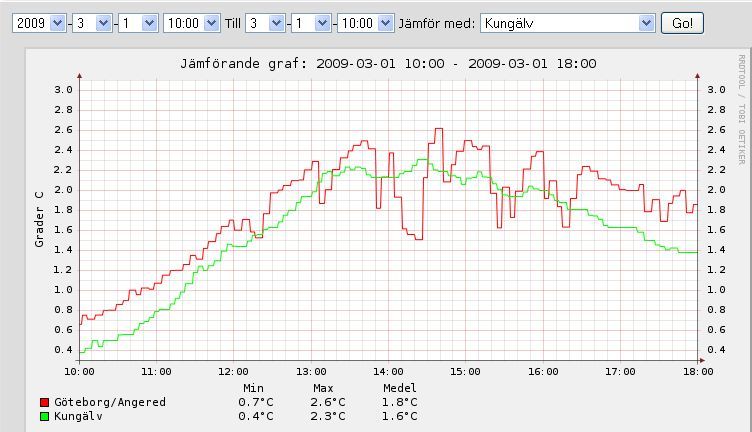This screenshot has width=752, height=432.
Task: Click the 1.6°C Medel value for Kungälv
Action: [x=400, y=416]
